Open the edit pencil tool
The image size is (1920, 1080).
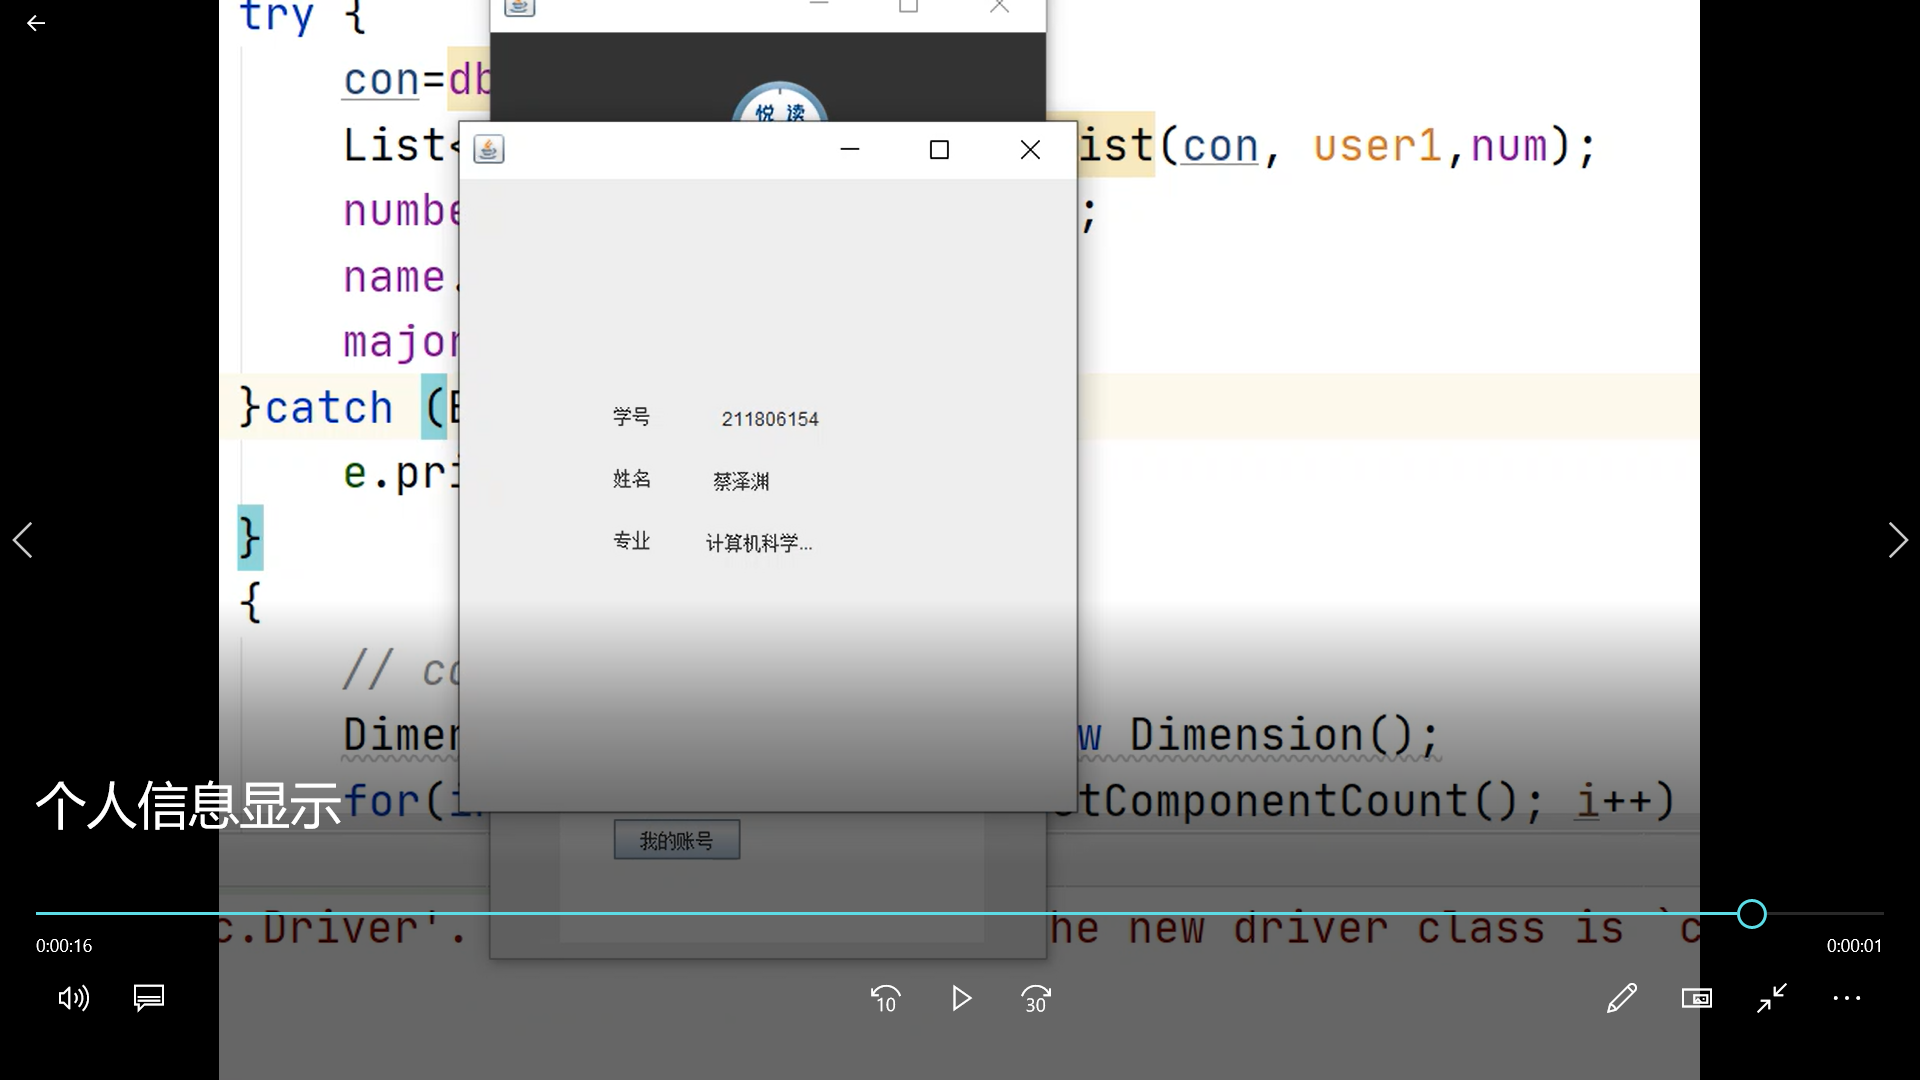pyautogui.click(x=1621, y=998)
